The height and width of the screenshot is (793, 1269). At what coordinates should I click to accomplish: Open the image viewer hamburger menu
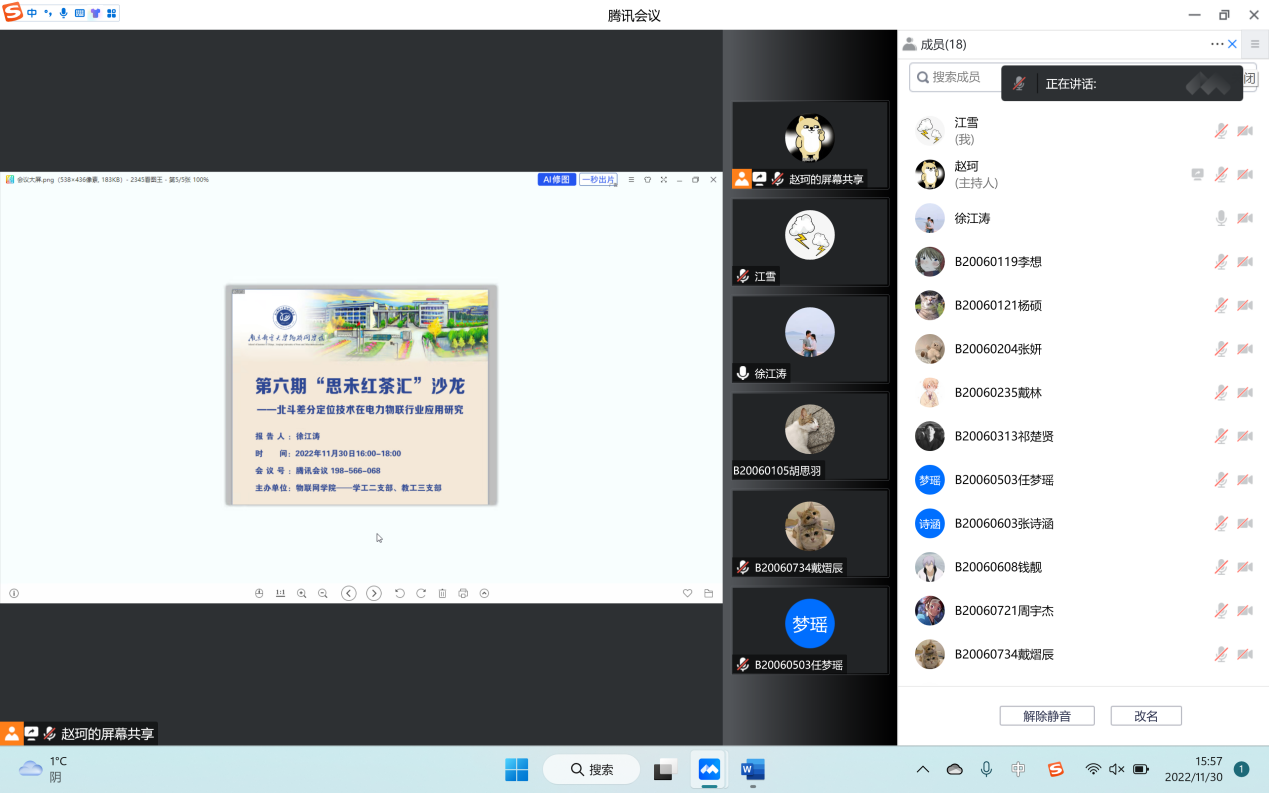click(631, 180)
